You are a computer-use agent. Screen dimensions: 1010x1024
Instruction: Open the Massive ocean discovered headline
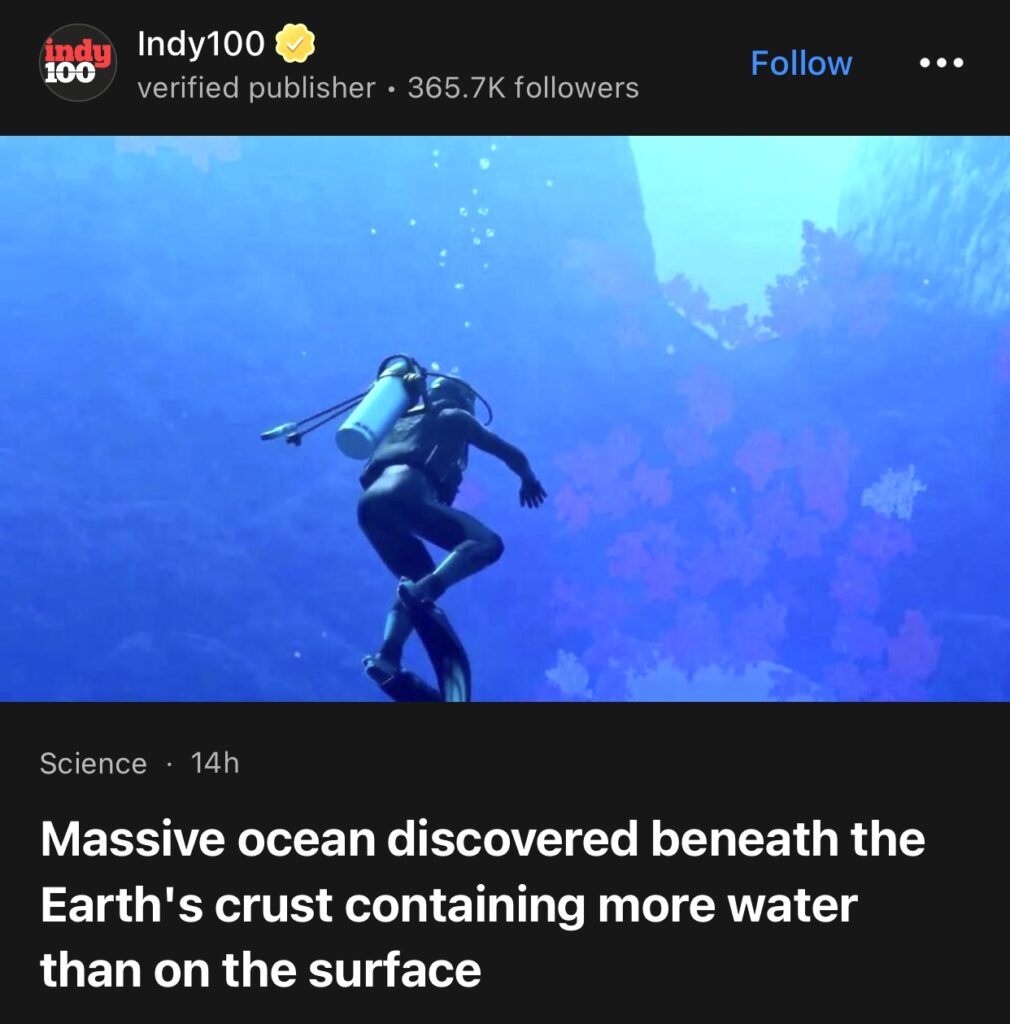coord(482,904)
